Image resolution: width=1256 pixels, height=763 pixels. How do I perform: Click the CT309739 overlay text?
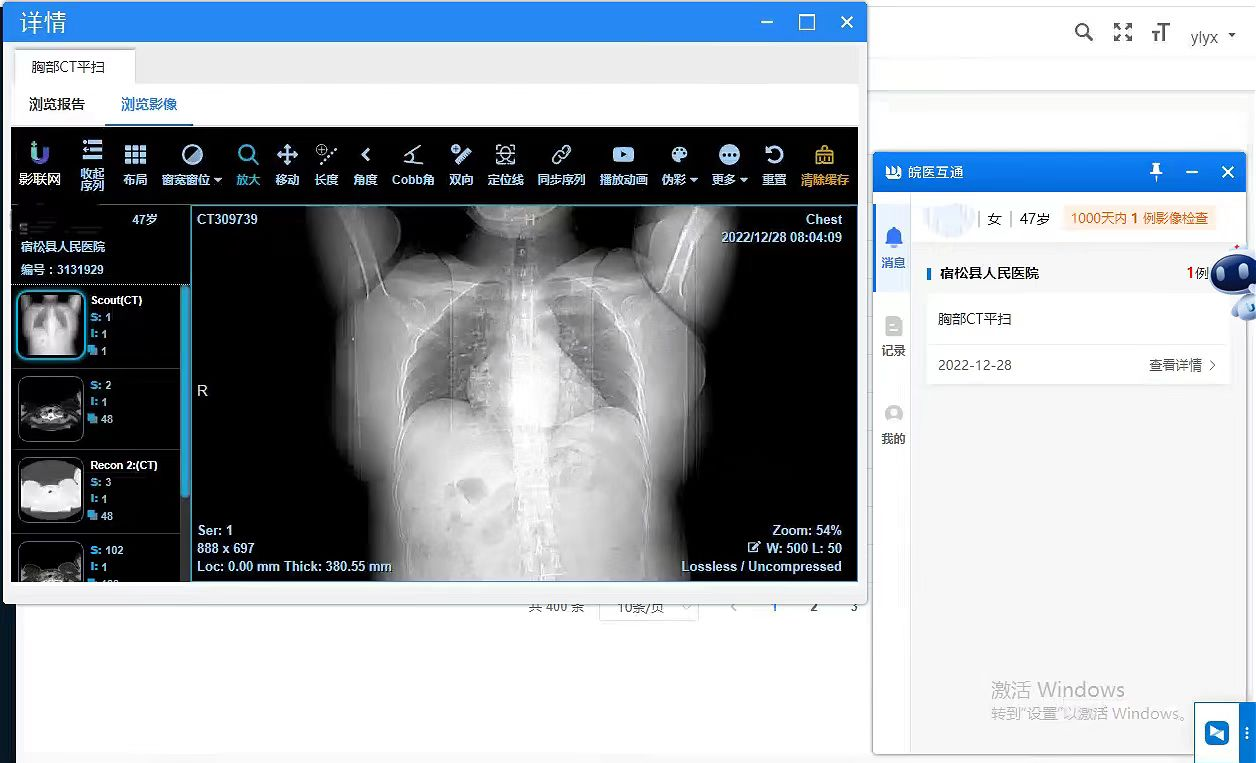pos(227,219)
